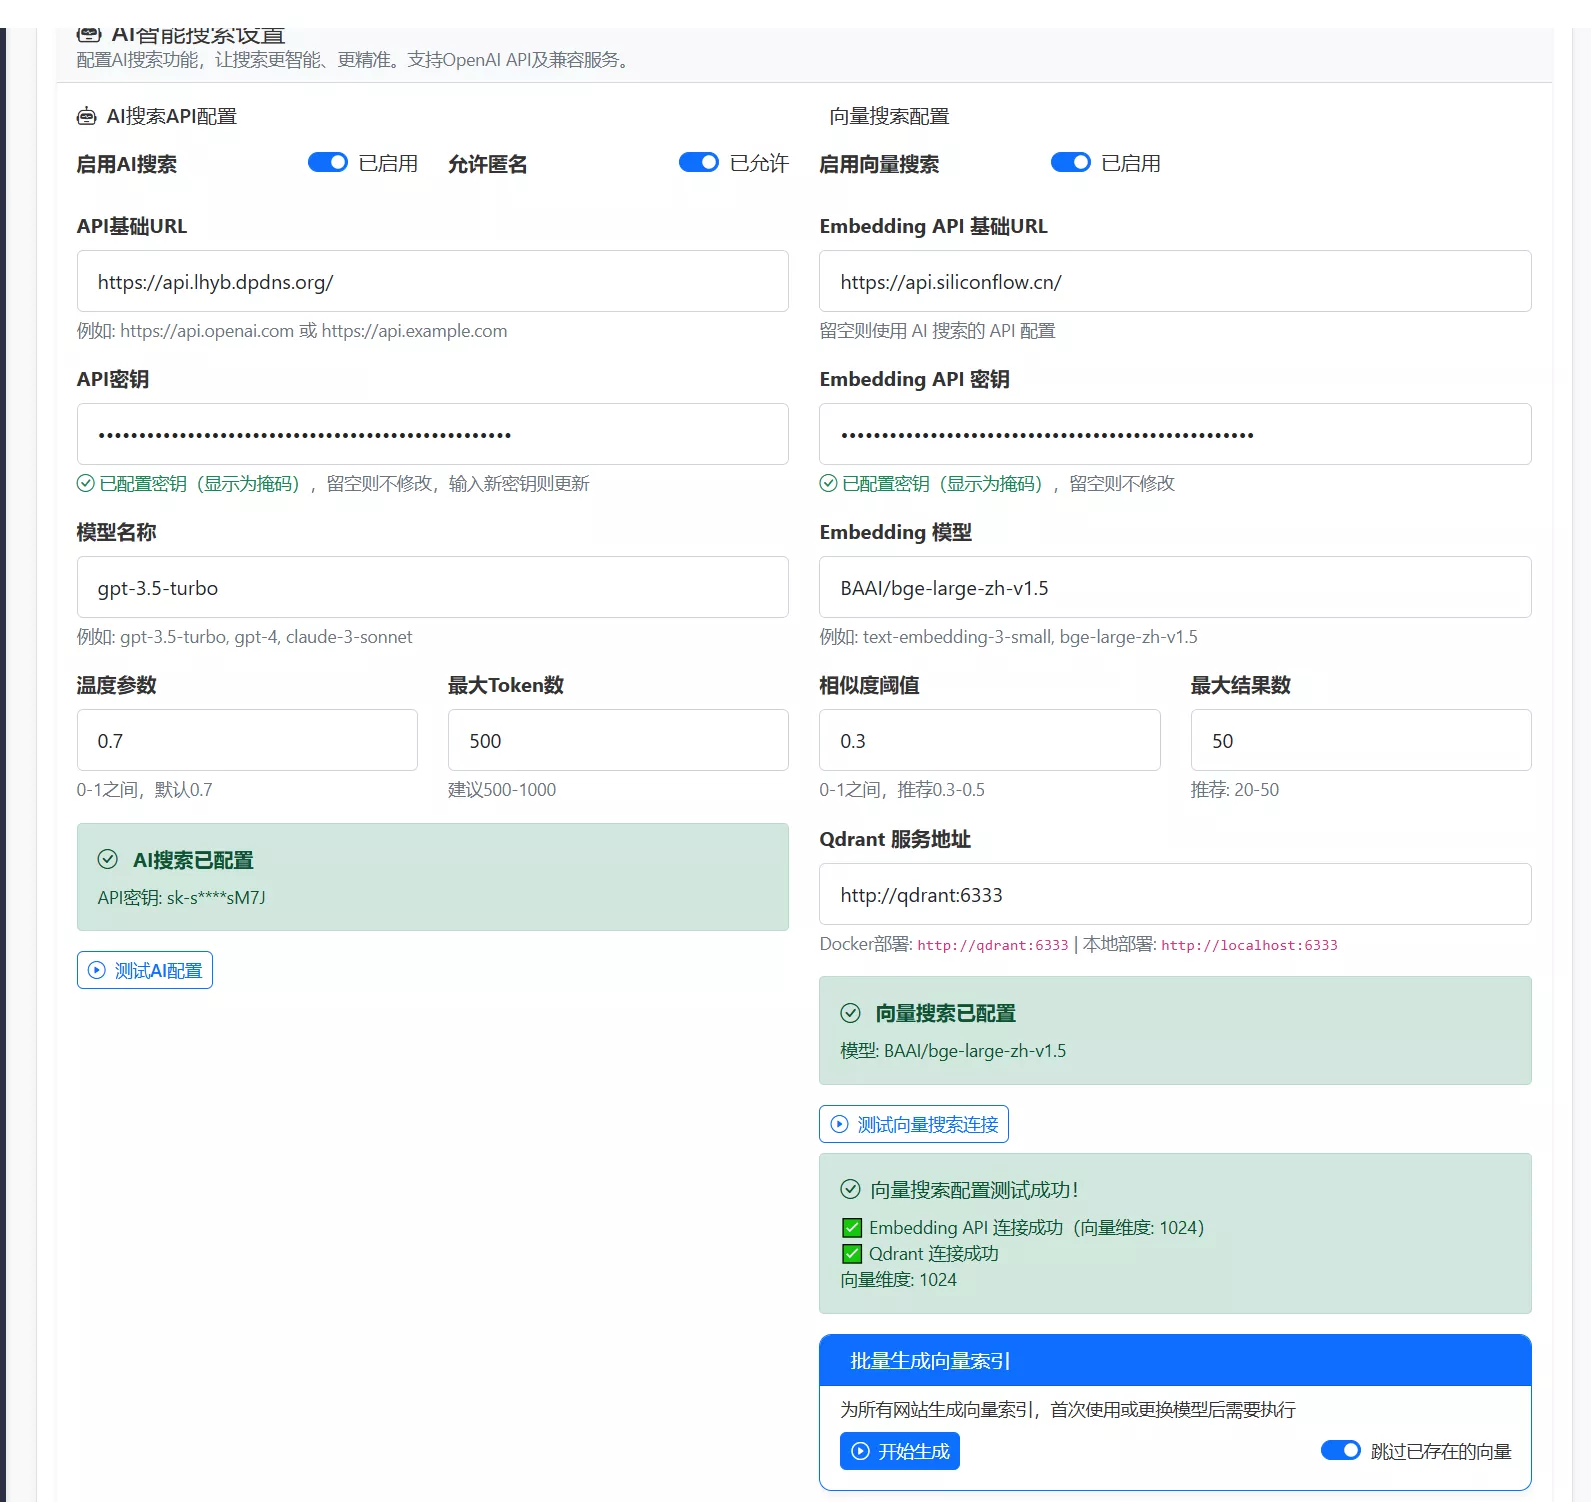
Task: Click the 批量生成向量索引 header
Action: [1175, 1360]
